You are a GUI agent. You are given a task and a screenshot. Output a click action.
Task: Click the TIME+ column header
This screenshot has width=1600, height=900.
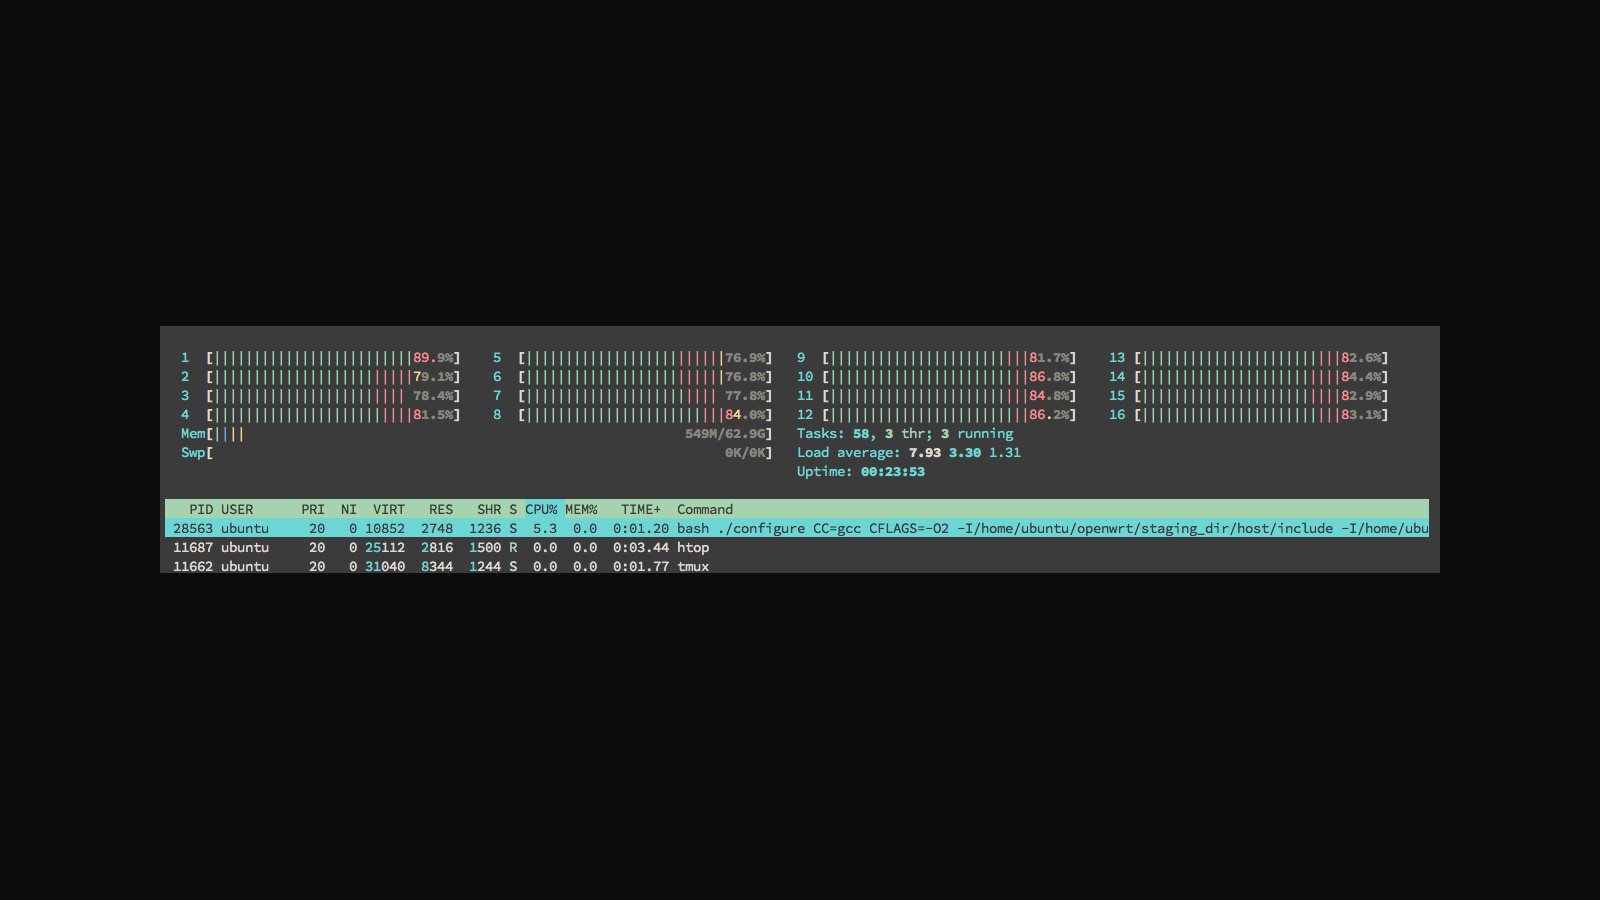pyautogui.click(x=641, y=509)
